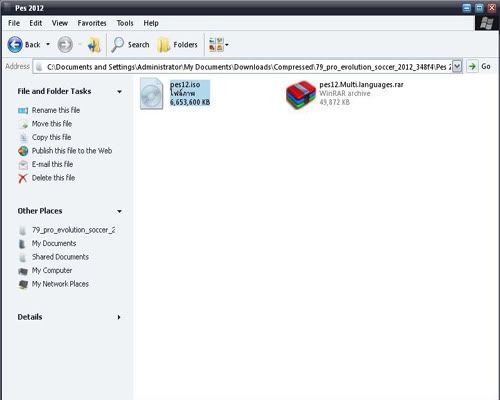
Task: Close the Pes 2012 window
Action: tap(492, 8)
